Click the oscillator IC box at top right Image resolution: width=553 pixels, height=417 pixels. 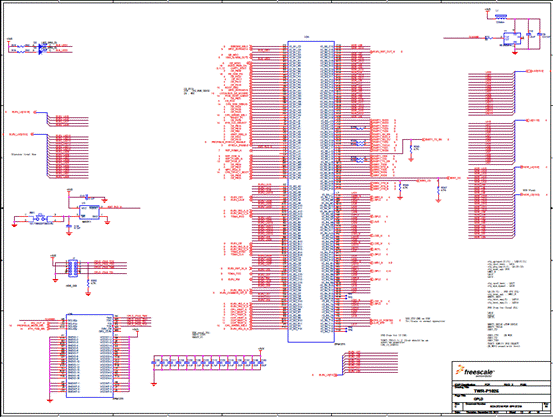[x=512, y=38]
